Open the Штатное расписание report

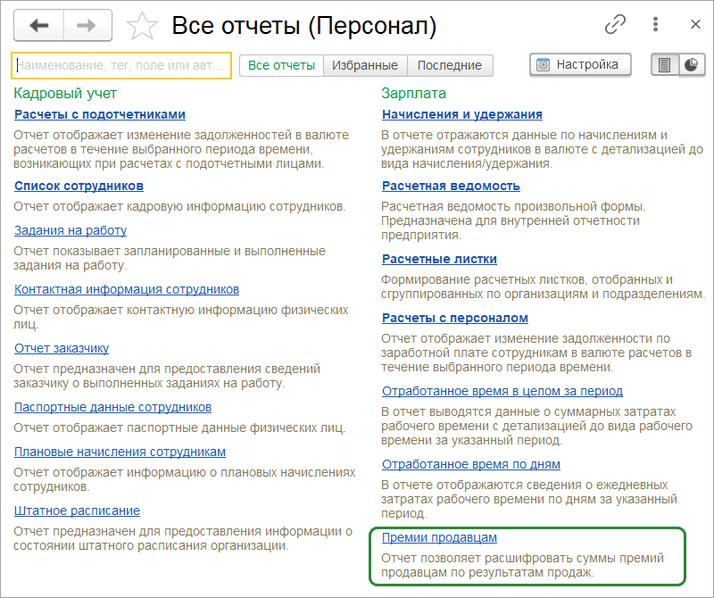click(77, 511)
